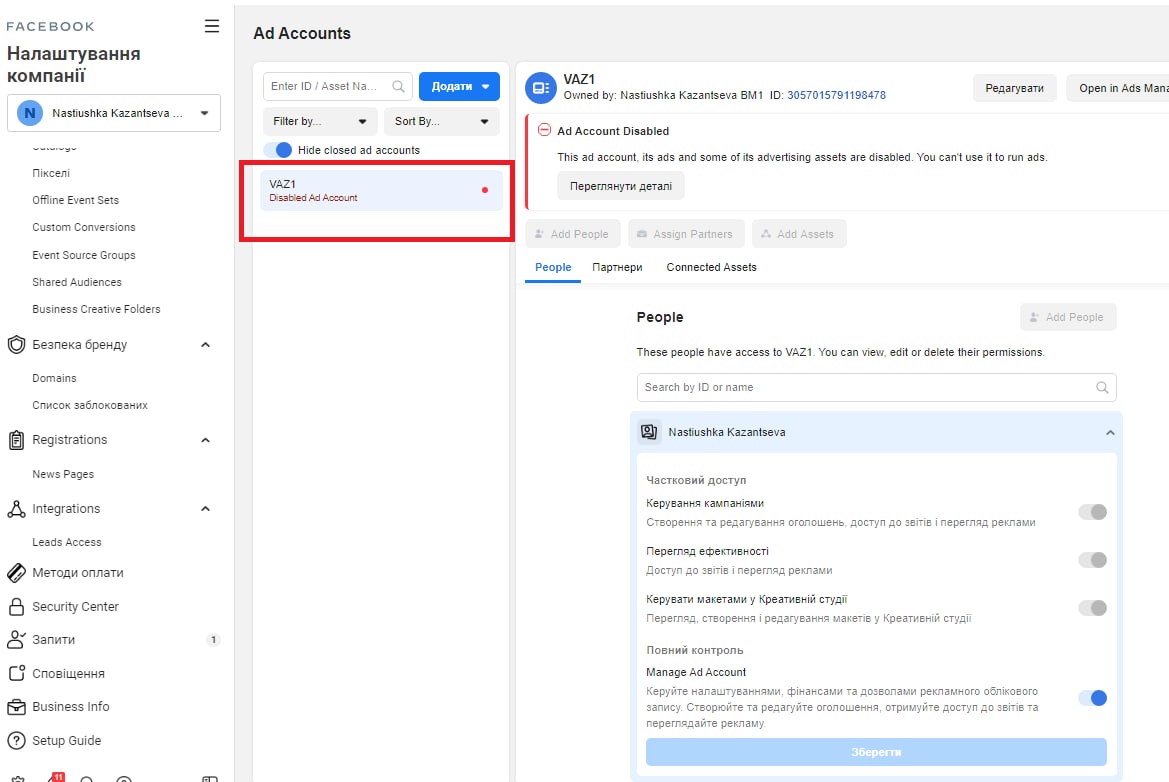Click the clipboard icon beside Registrations
The height and width of the screenshot is (782, 1169).
(16, 440)
